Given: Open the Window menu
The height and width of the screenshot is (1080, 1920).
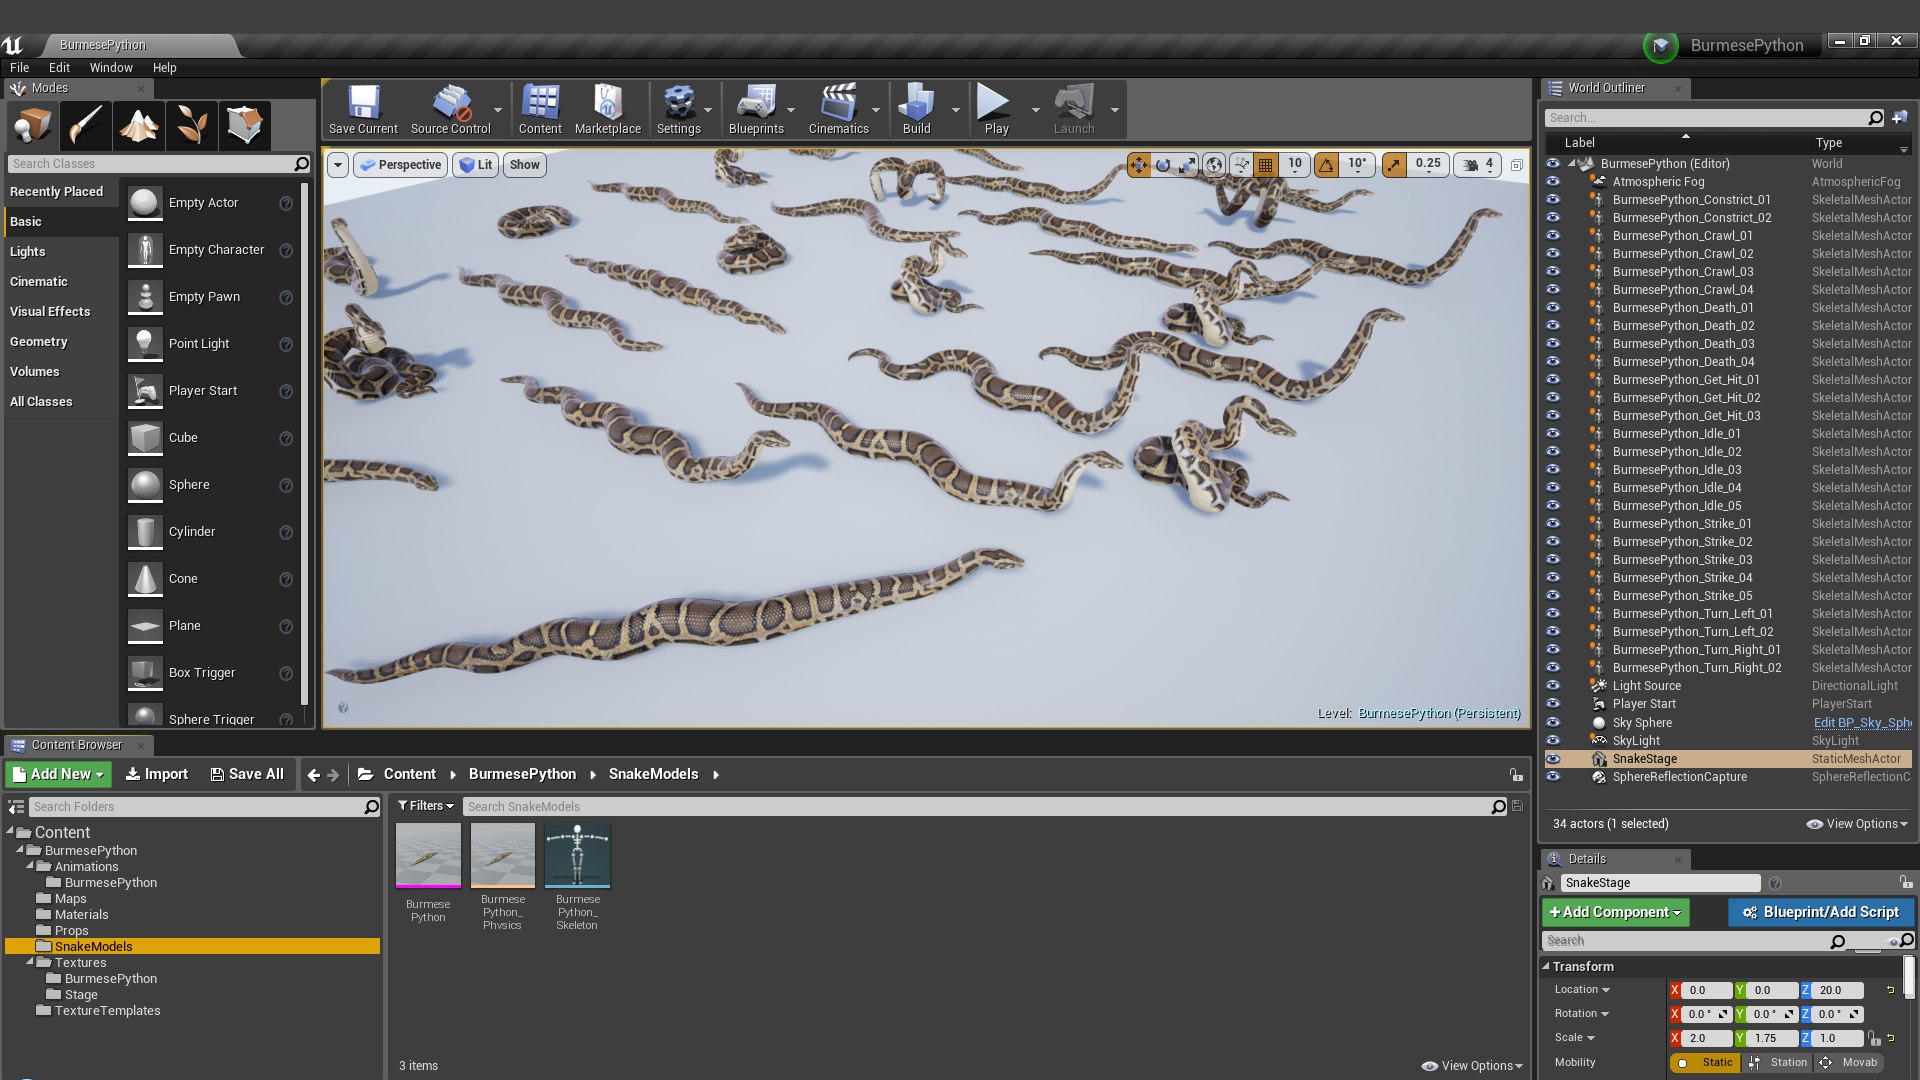Looking at the screenshot, I should [x=111, y=68].
